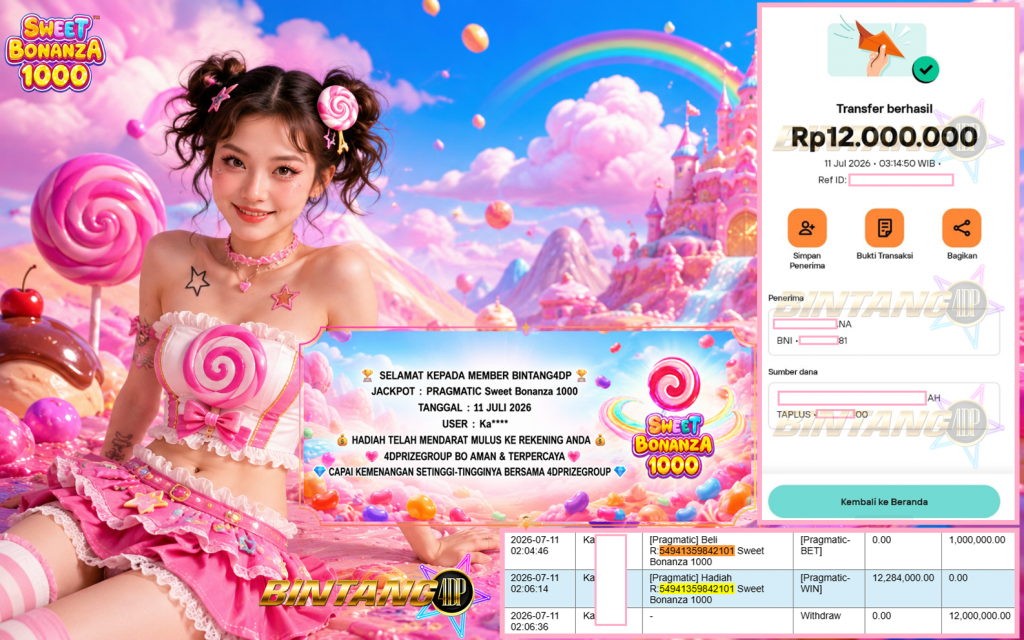Tap the Bagikan share icon
1024x640 pixels.
click(961, 228)
